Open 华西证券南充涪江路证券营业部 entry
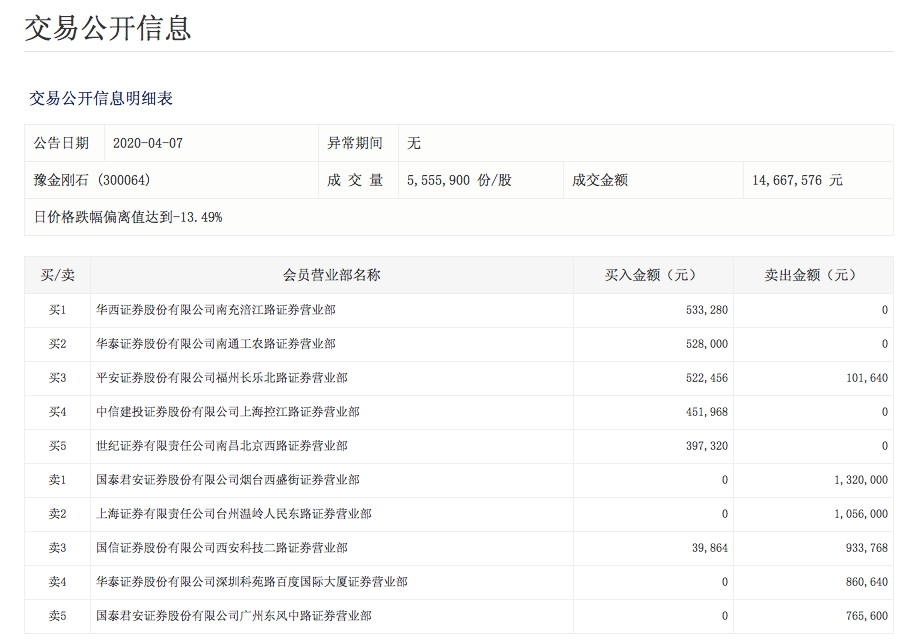This screenshot has height=644, width=918. [216, 310]
